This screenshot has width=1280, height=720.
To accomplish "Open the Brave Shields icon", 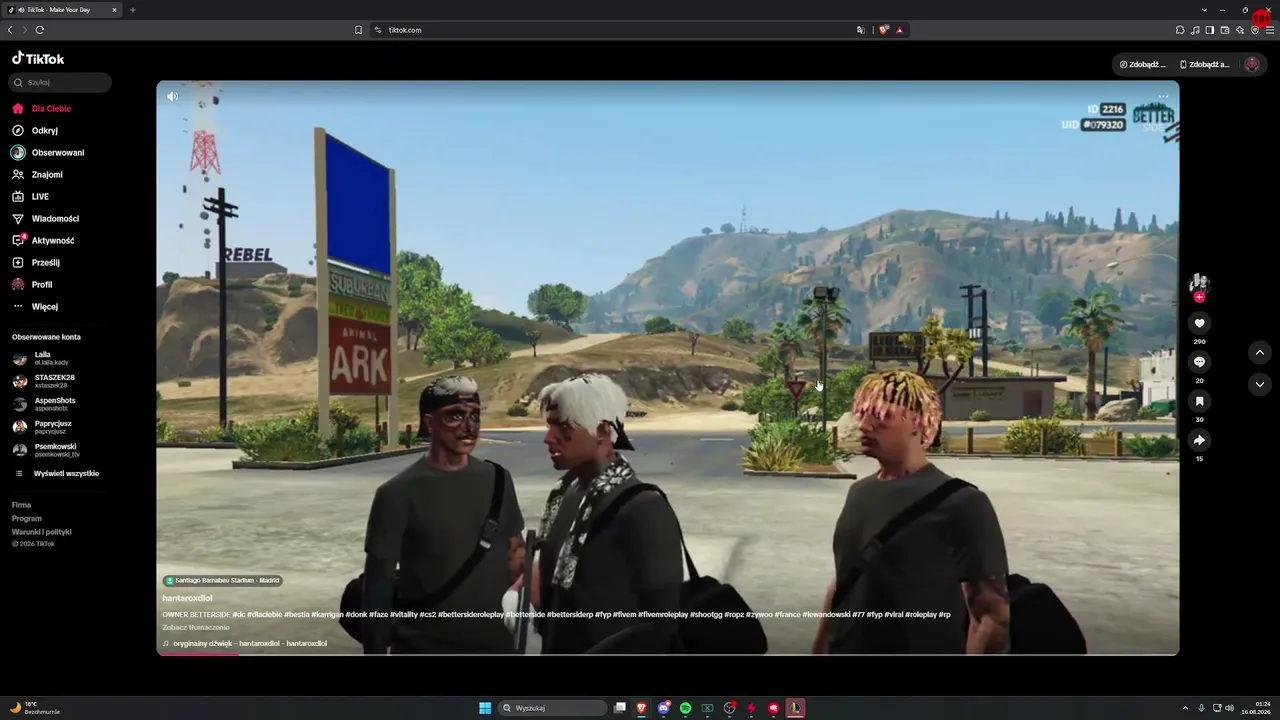I will [884, 30].
